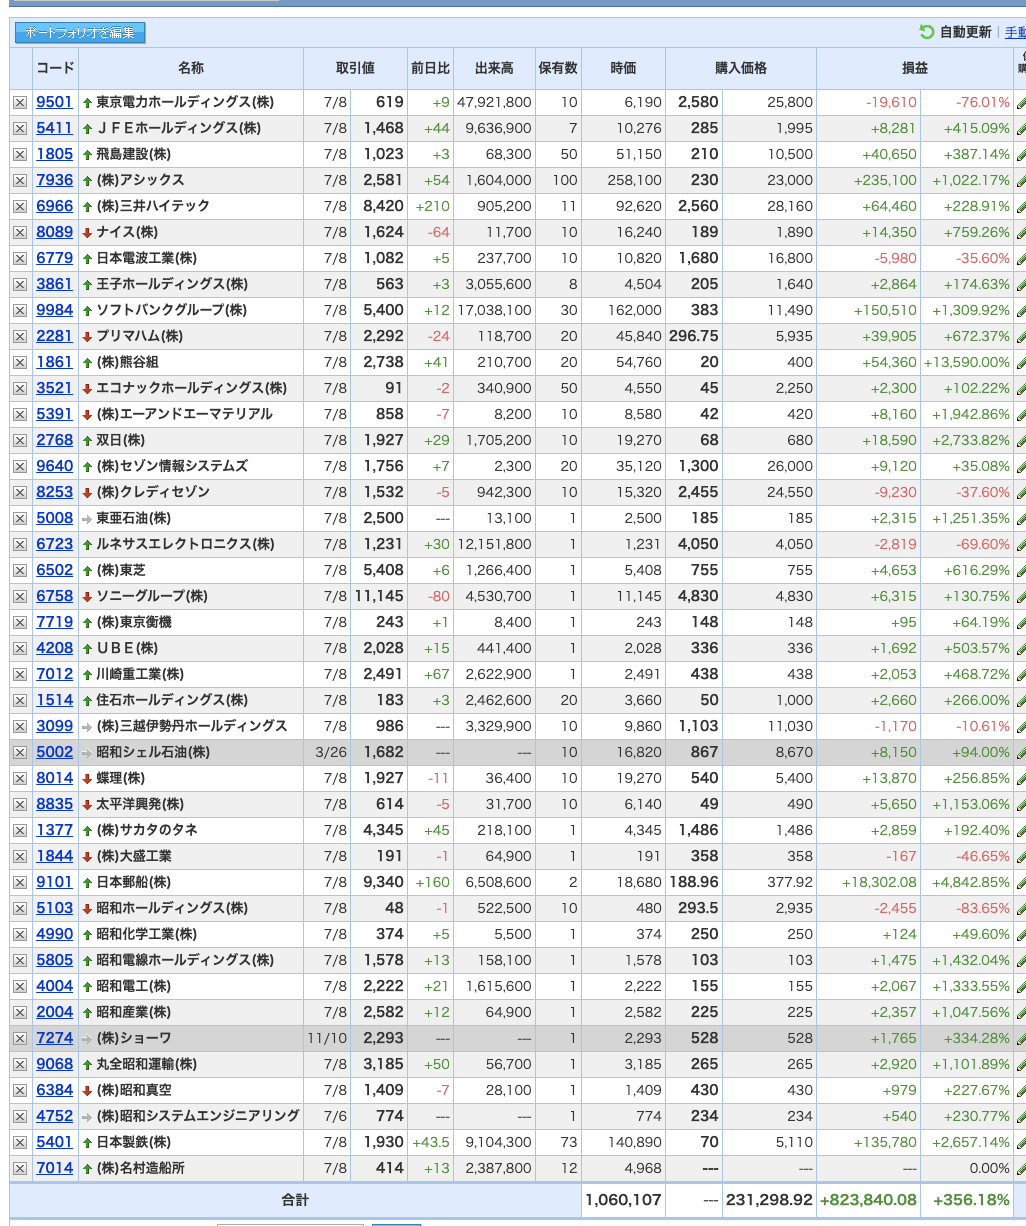
Task: Open the 7014 code link
Action: coord(54,1168)
